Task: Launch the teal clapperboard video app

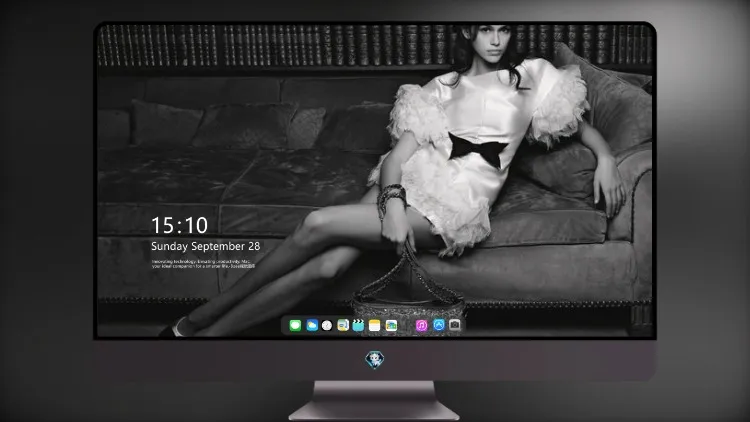Action: pos(358,325)
